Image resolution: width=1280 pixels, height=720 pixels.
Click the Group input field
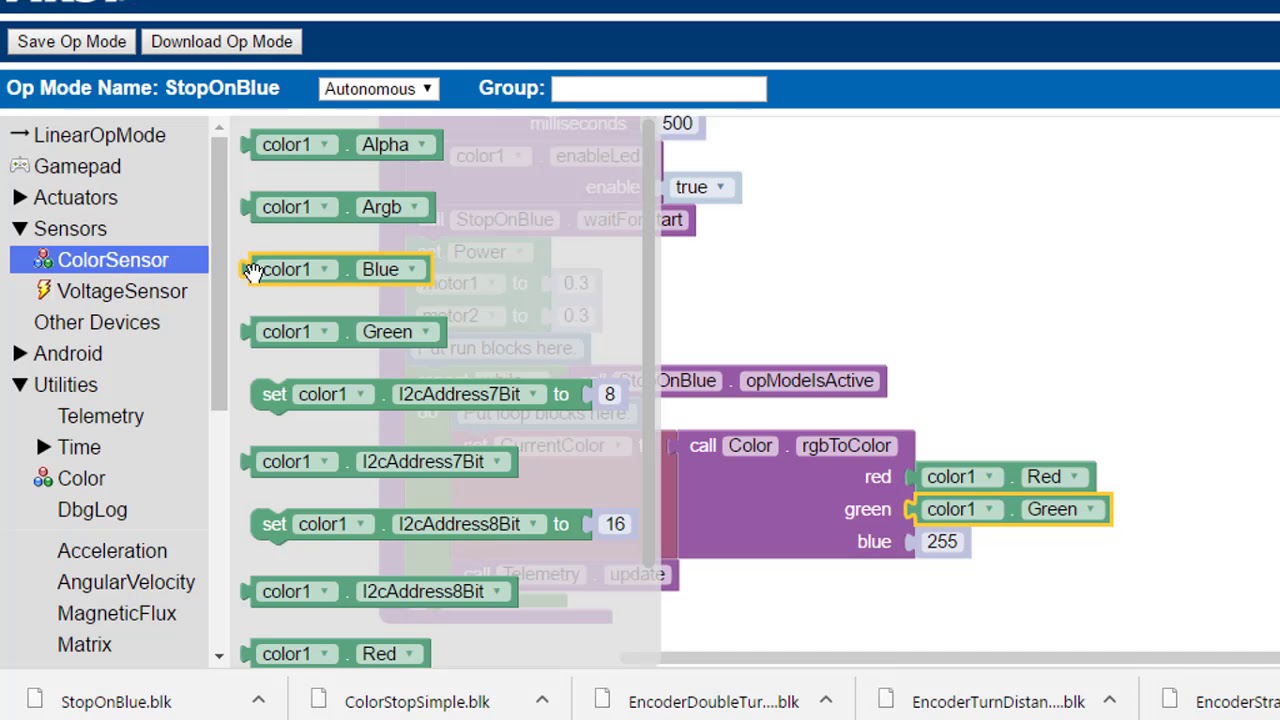(x=659, y=89)
